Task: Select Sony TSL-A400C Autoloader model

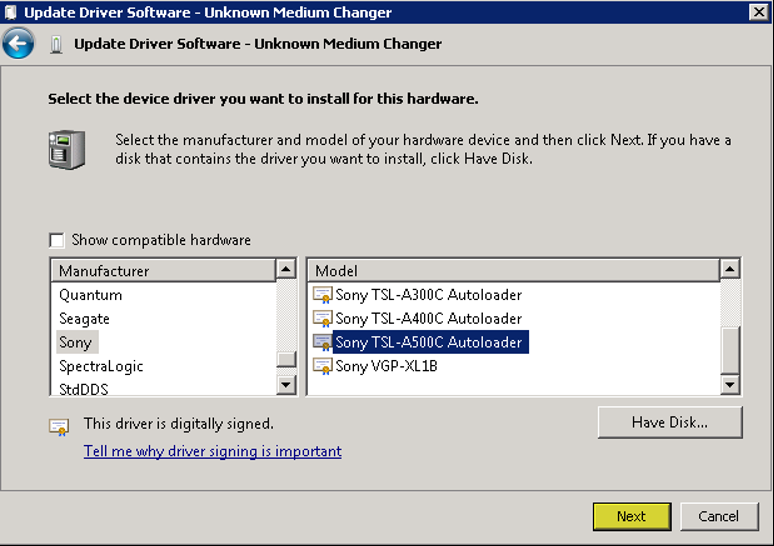Action: tap(428, 318)
